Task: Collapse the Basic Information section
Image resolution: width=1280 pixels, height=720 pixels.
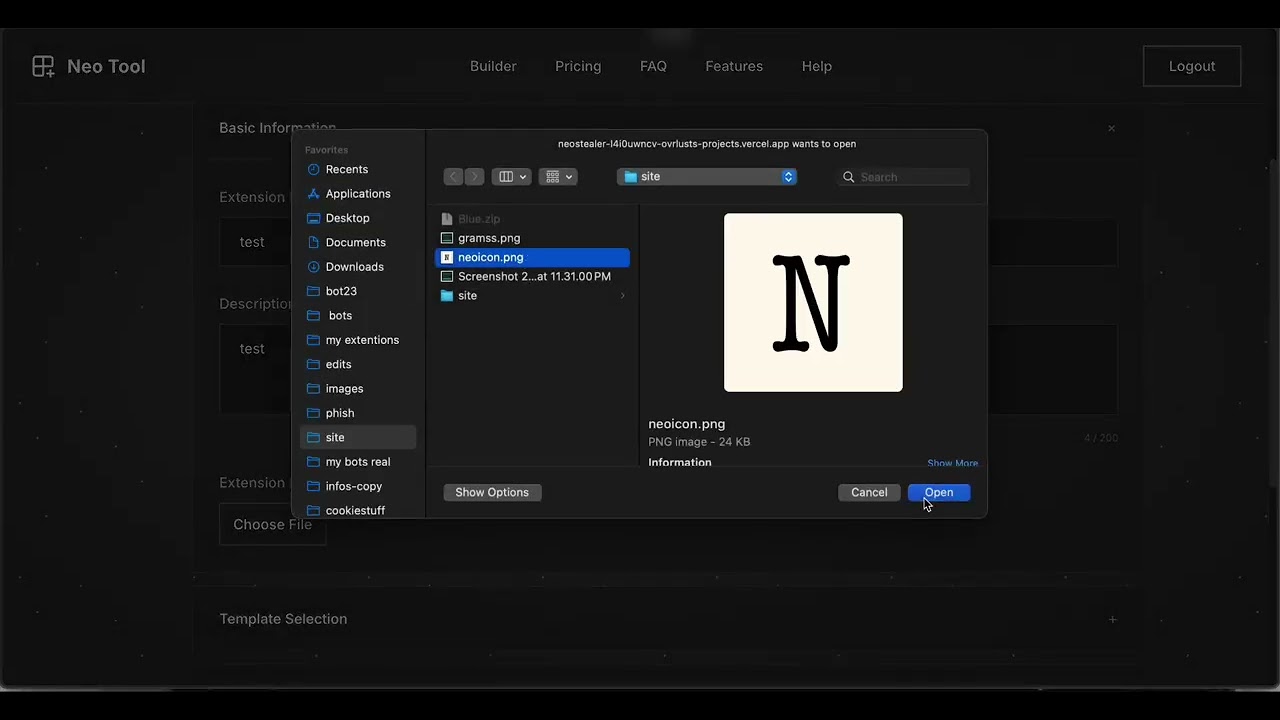Action: pos(1111,129)
